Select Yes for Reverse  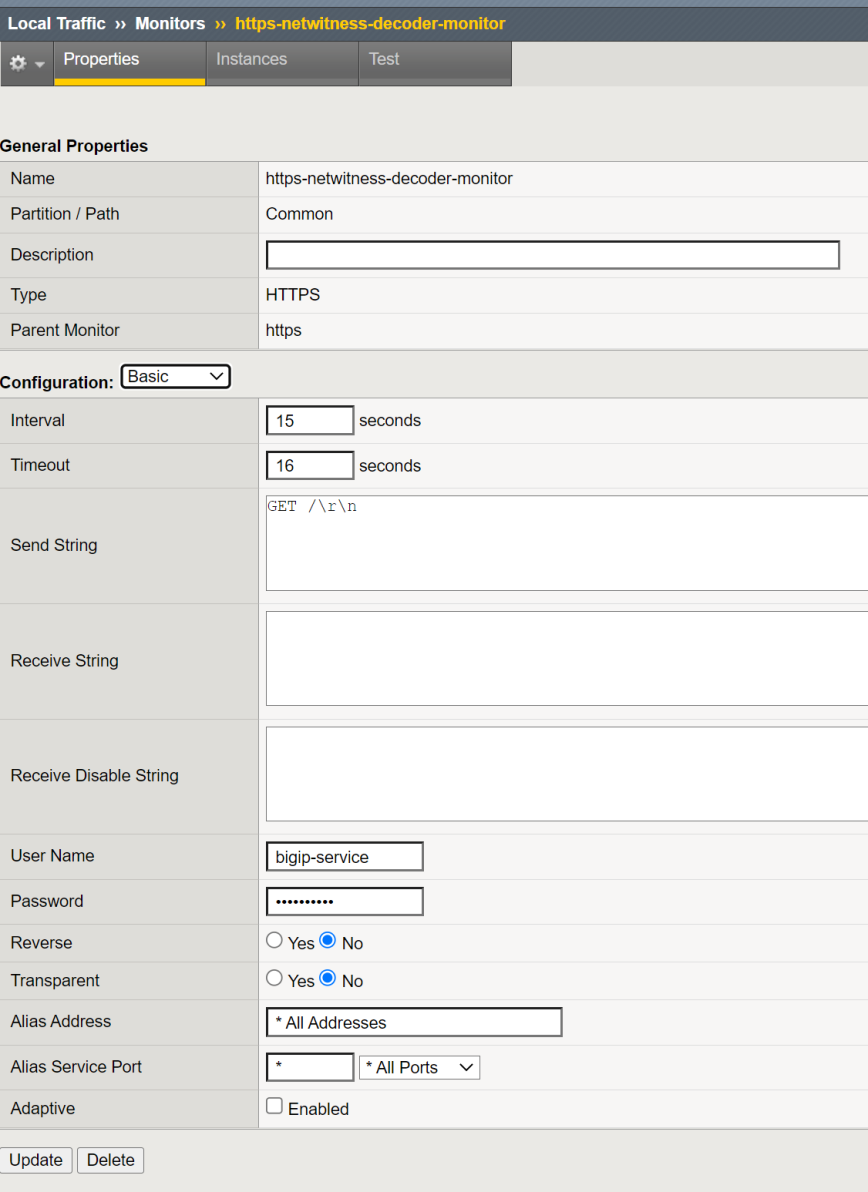tap(274, 941)
